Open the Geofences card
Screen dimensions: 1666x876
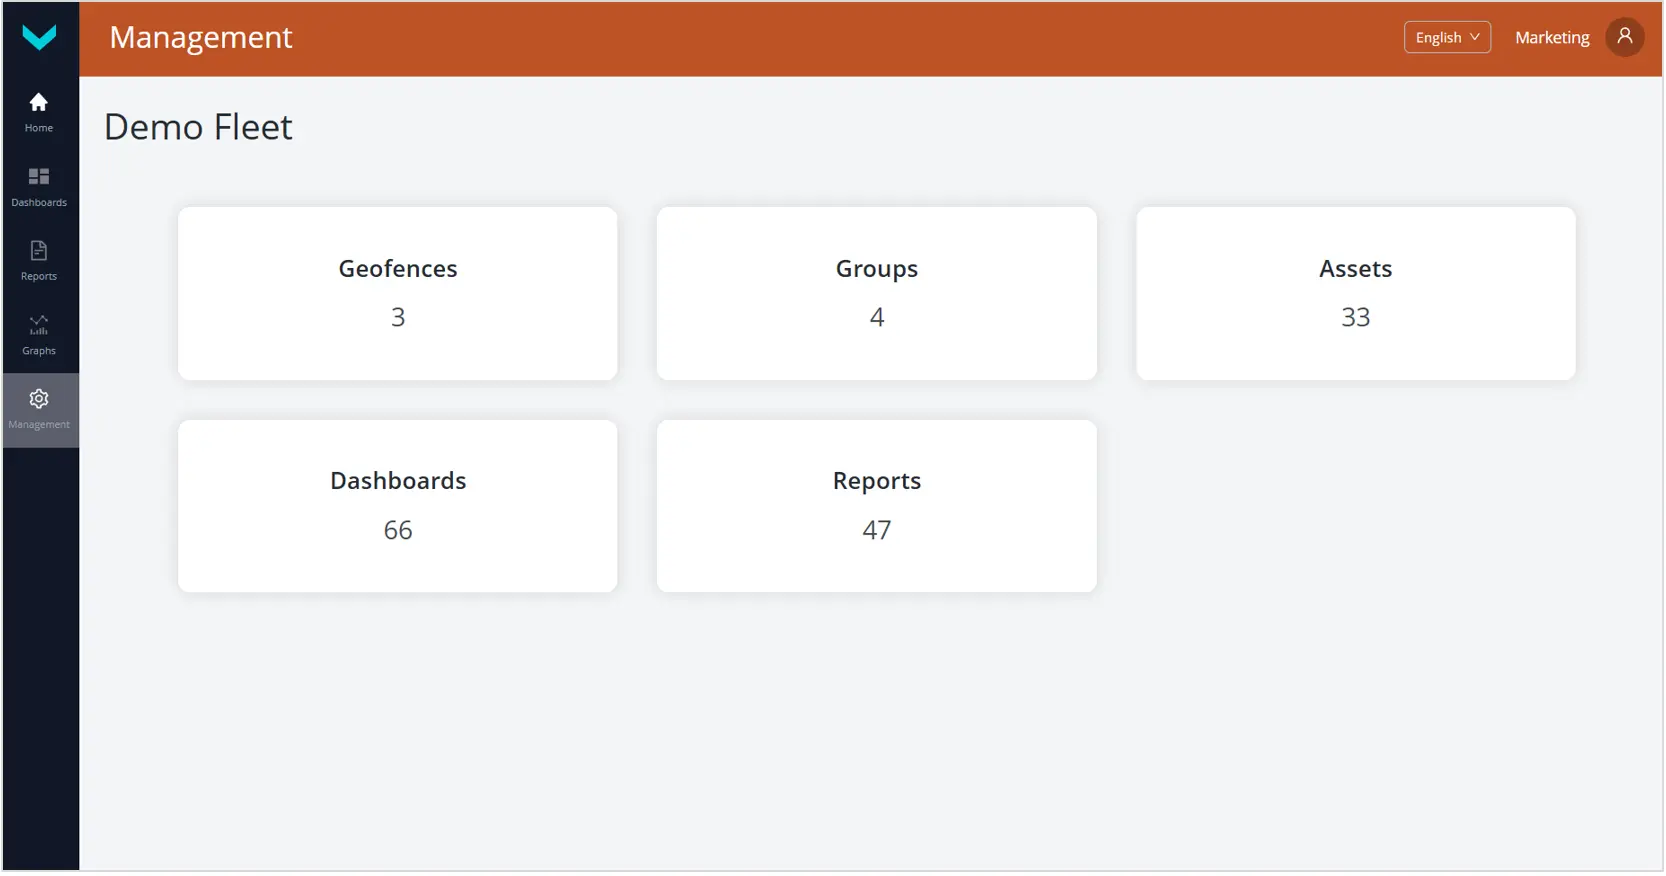pos(397,293)
